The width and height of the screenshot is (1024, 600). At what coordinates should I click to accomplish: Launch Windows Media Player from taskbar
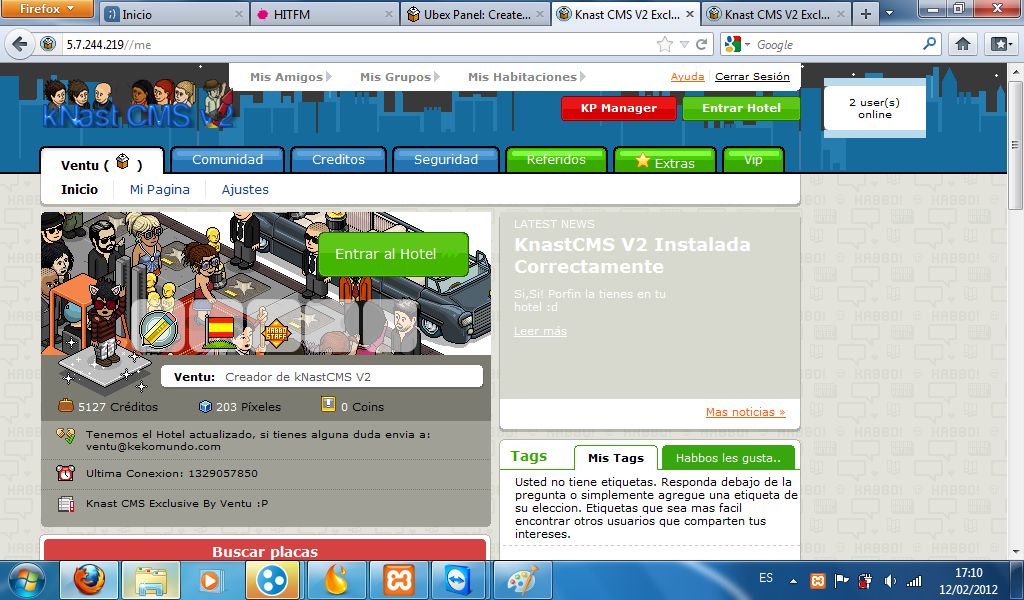211,580
